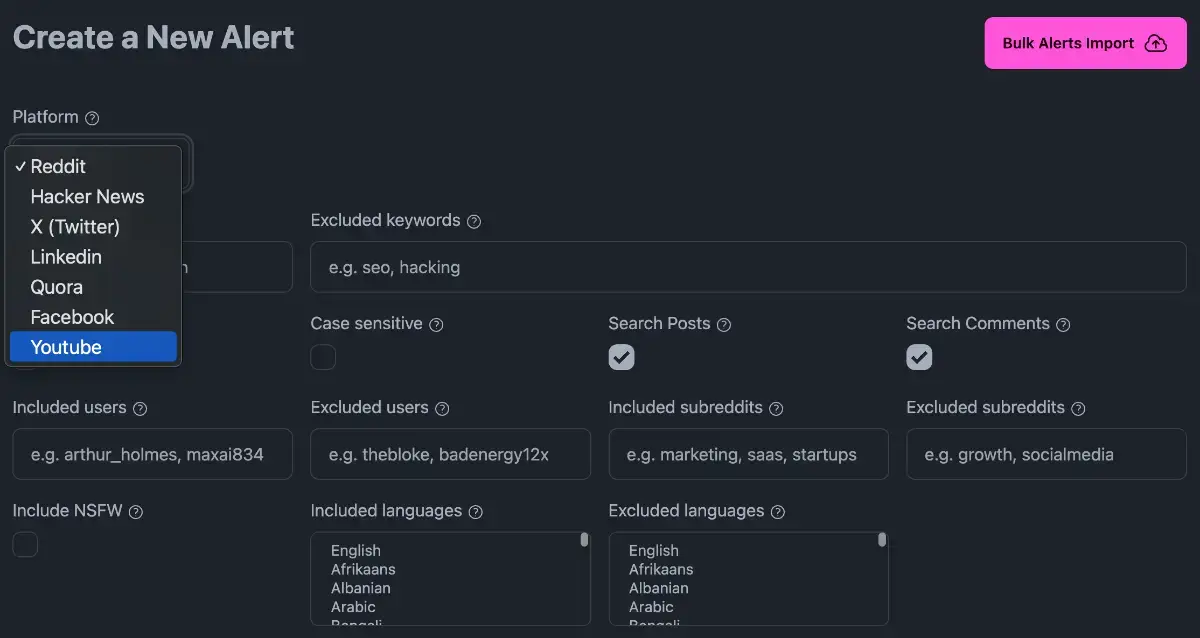The image size is (1200, 638).
Task: Click the Case sensitive help icon
Action: tap(436, 325)
